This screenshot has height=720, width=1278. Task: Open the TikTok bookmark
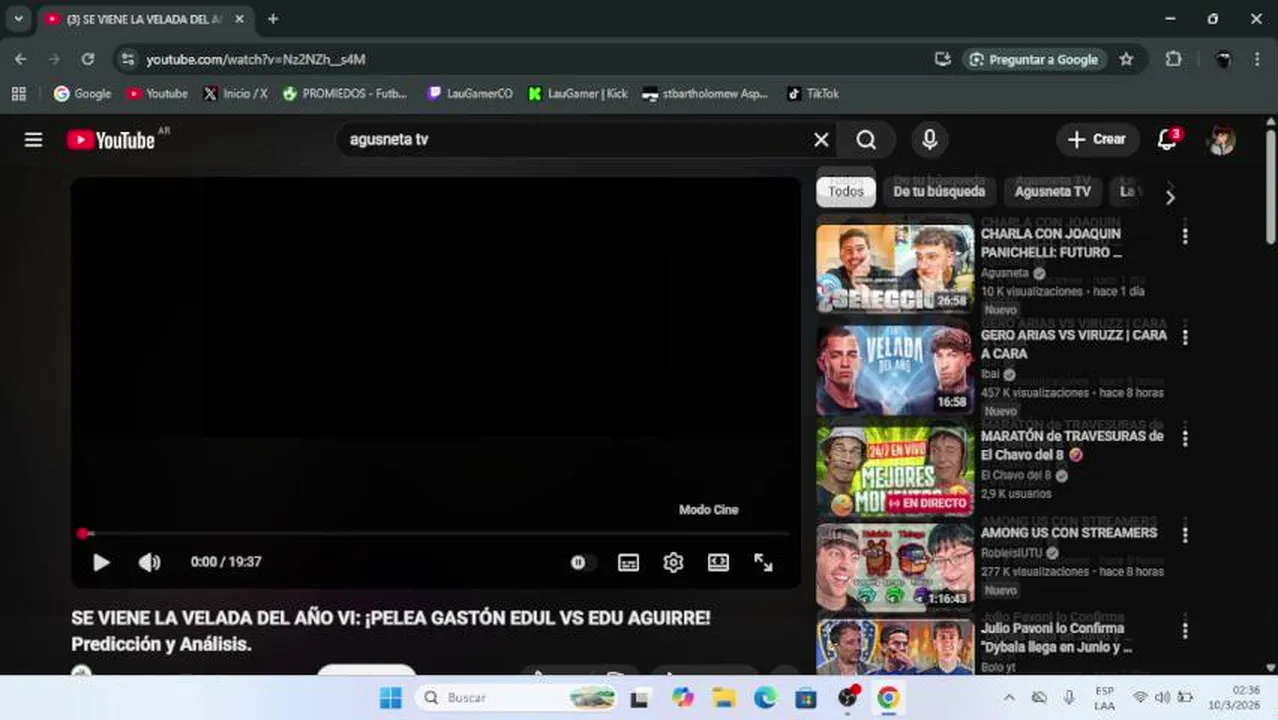tap(813, 94)
